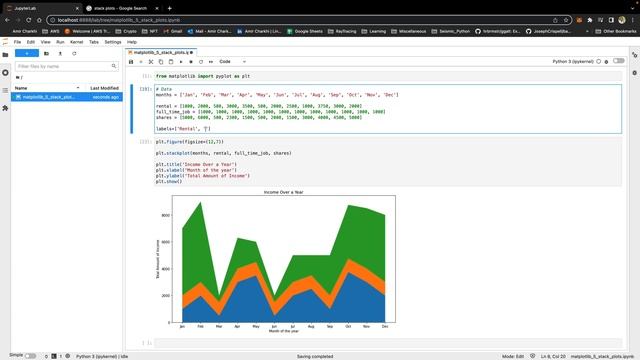640x360 pixels.
Task: Open the Crypto bookmarks folder
Action: [126, 31]
